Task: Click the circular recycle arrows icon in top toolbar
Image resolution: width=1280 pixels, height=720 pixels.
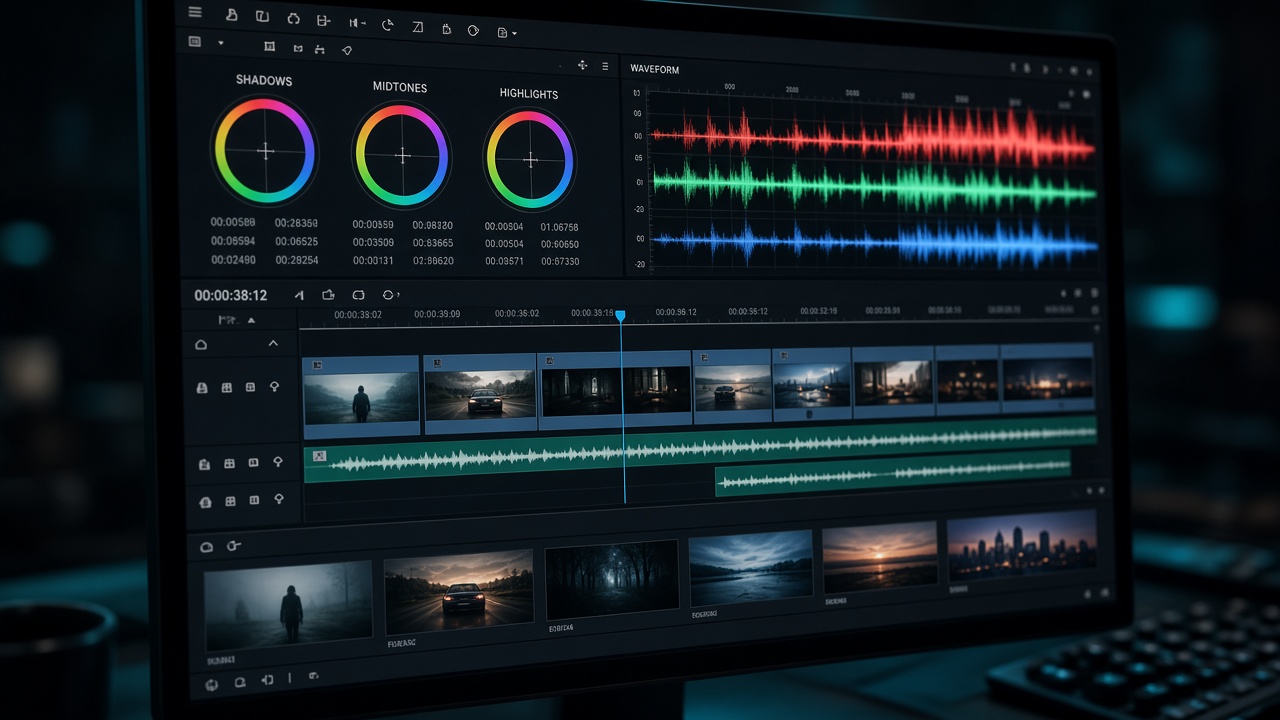Action: pos(293,18)
